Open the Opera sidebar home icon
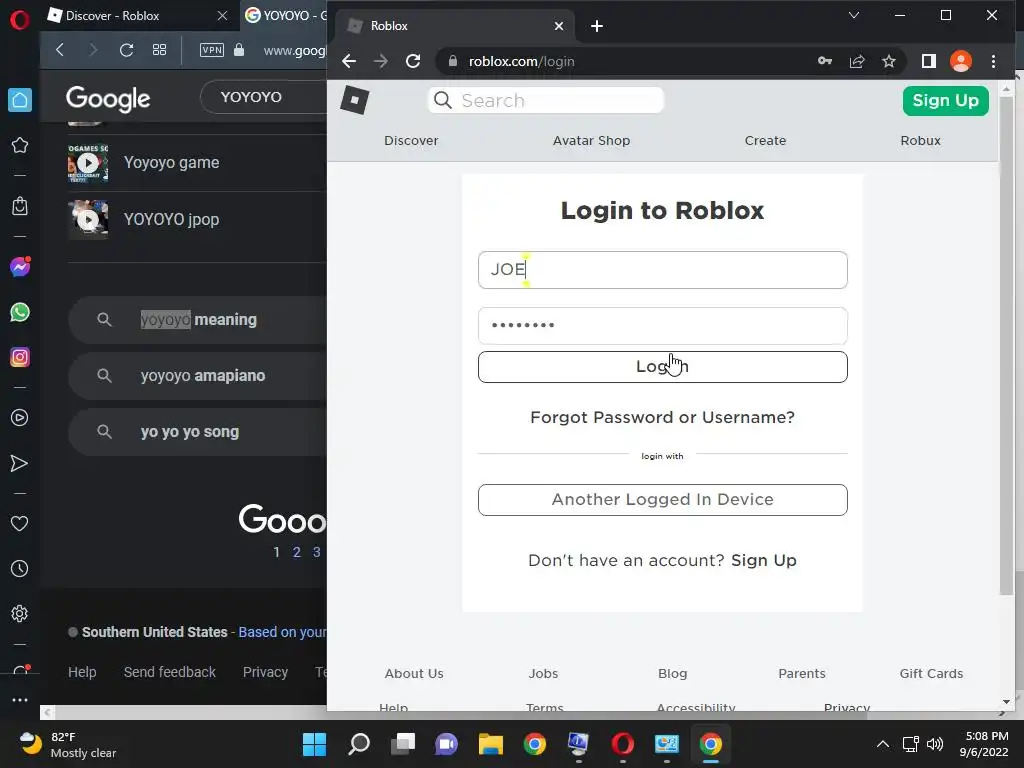 point(20,100)
